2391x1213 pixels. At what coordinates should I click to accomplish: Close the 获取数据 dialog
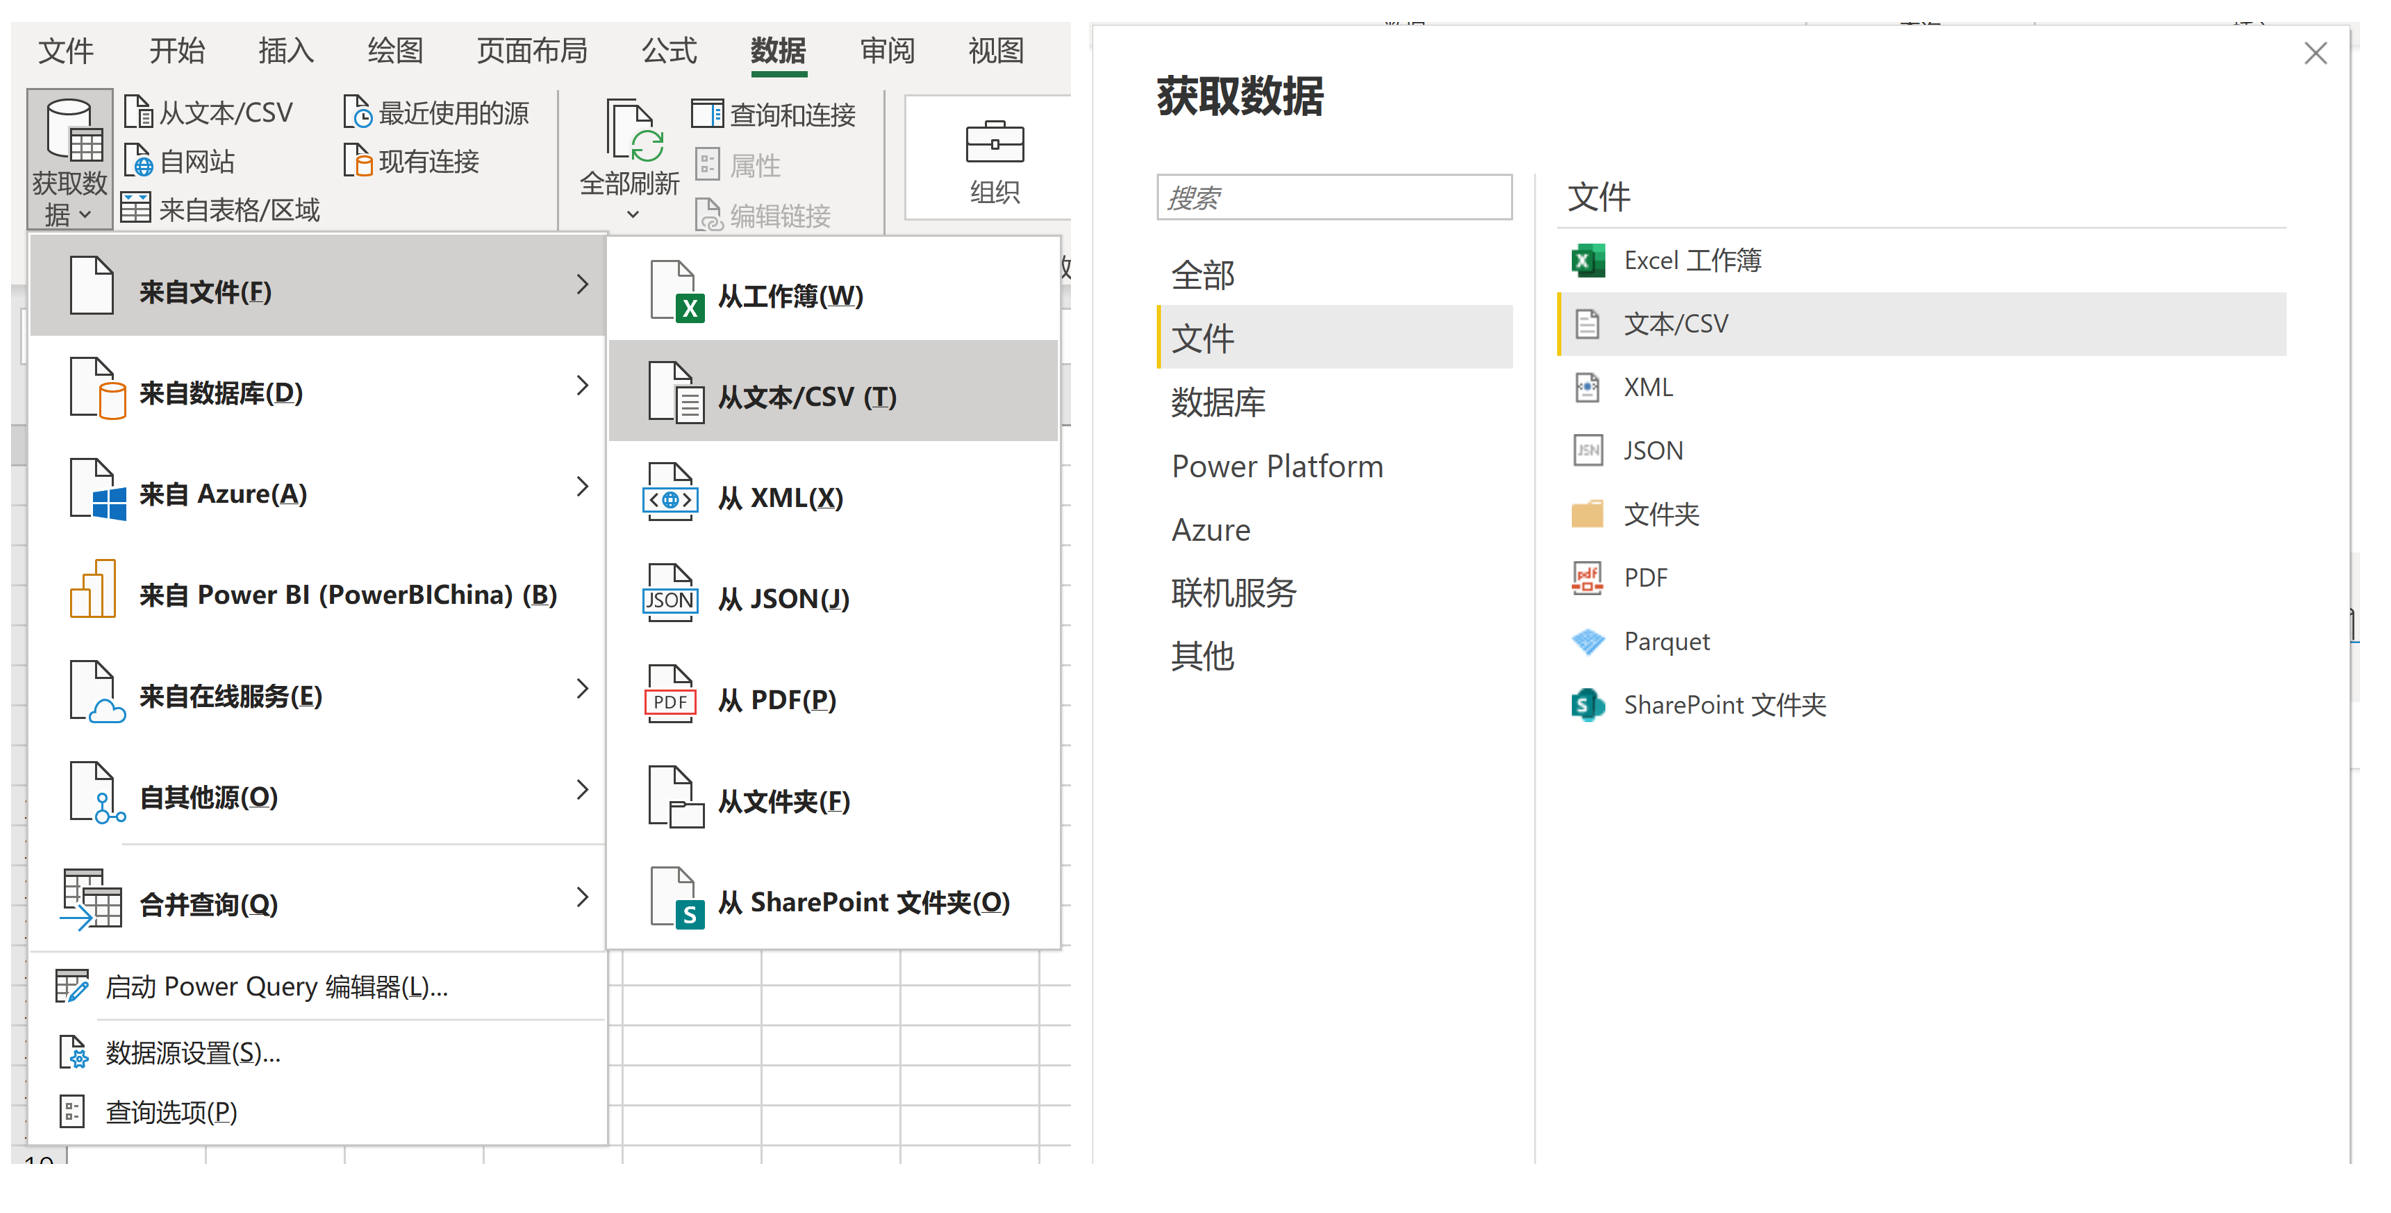(x=2315, y=54)
